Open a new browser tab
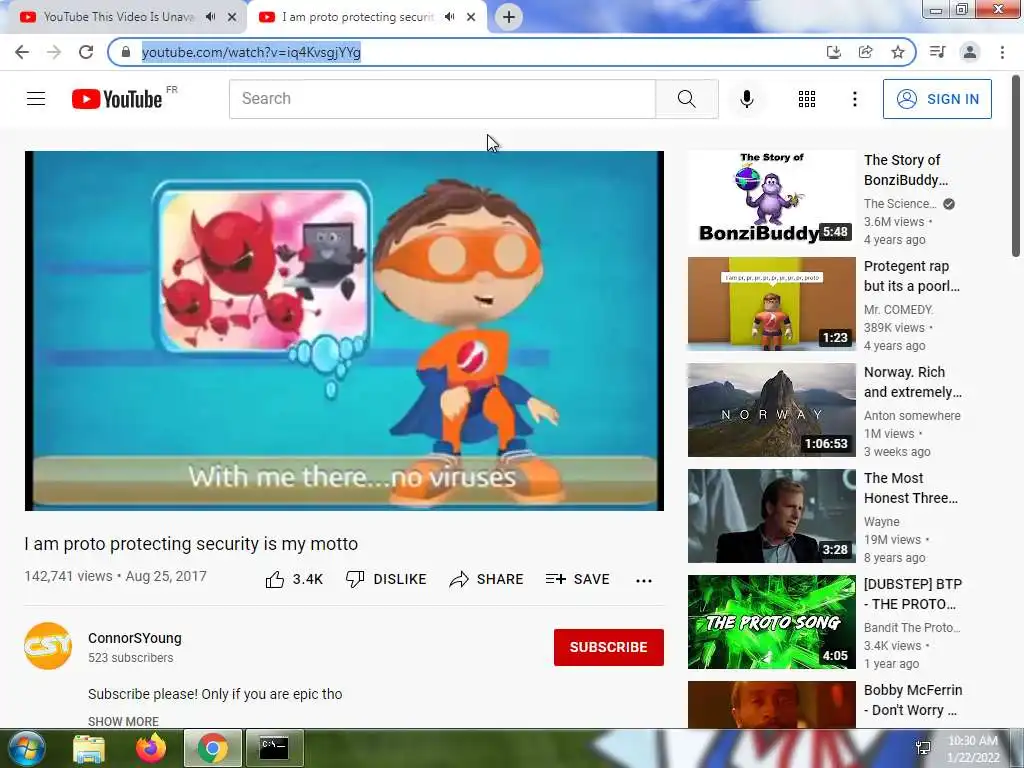1024x768 pixels. tap(509, 17)
